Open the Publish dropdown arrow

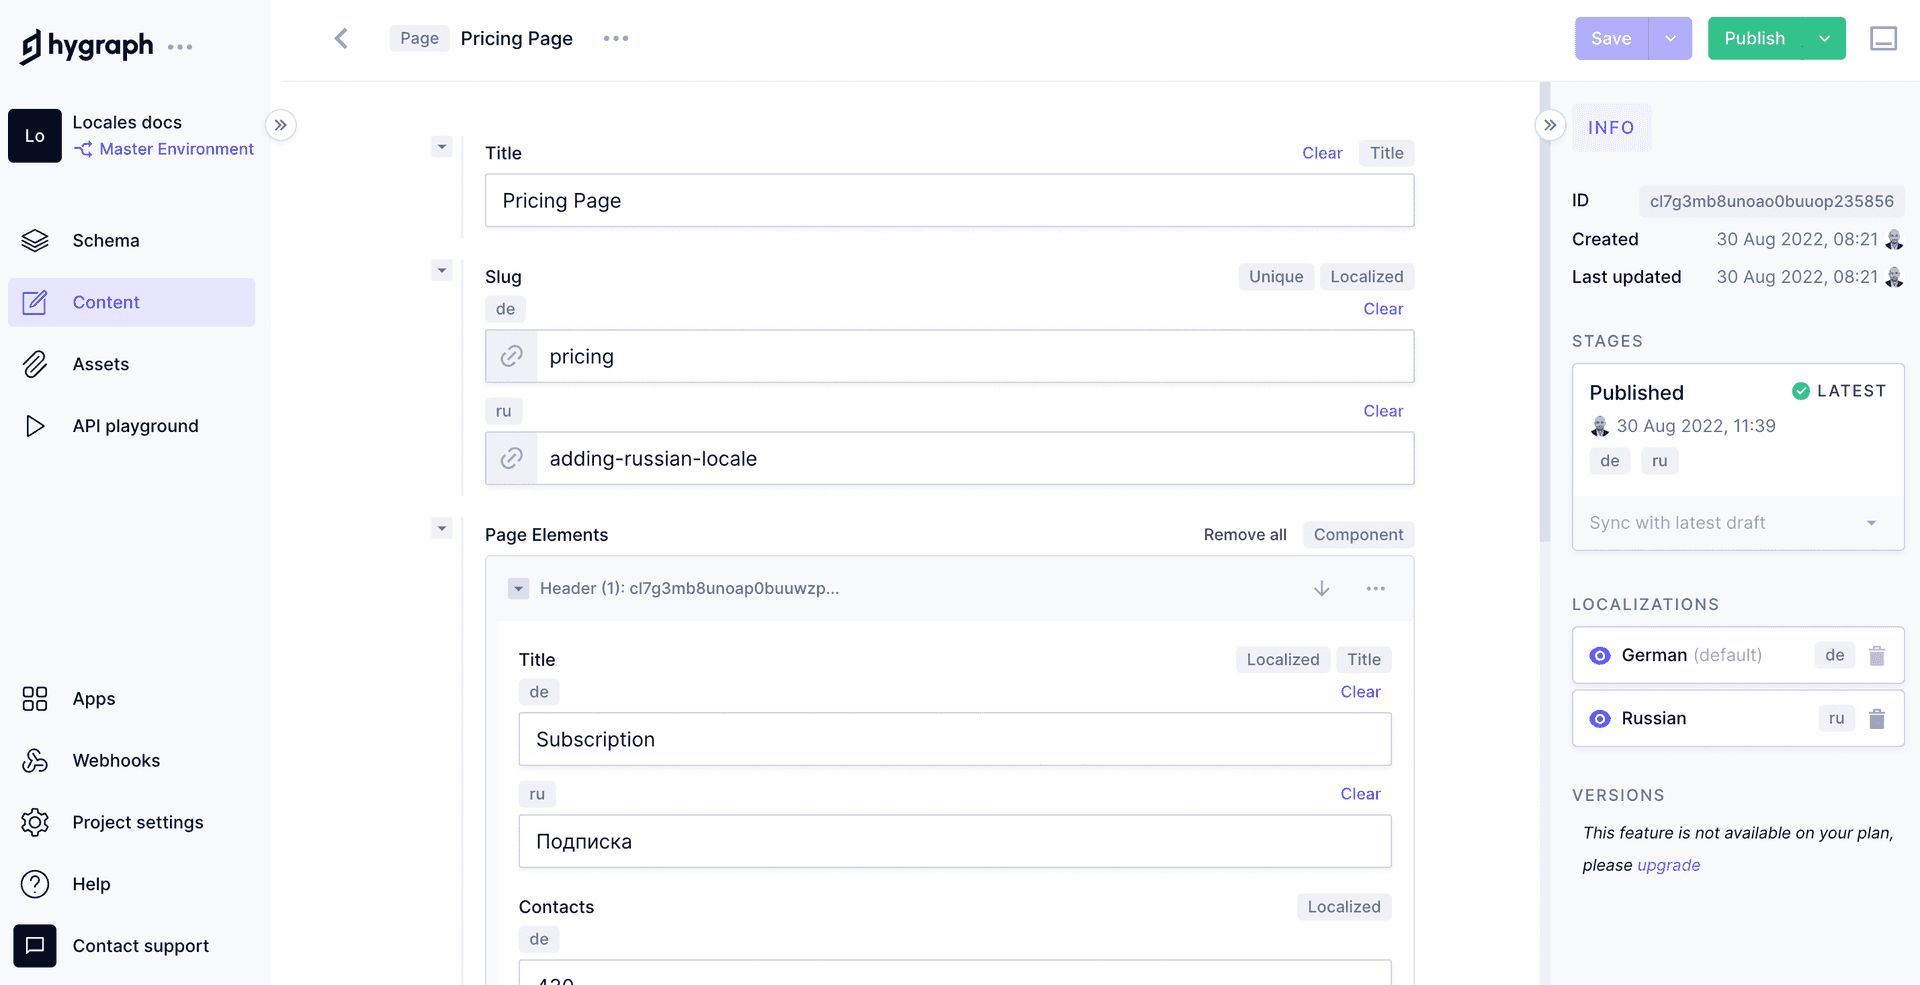coord(1825,38)
